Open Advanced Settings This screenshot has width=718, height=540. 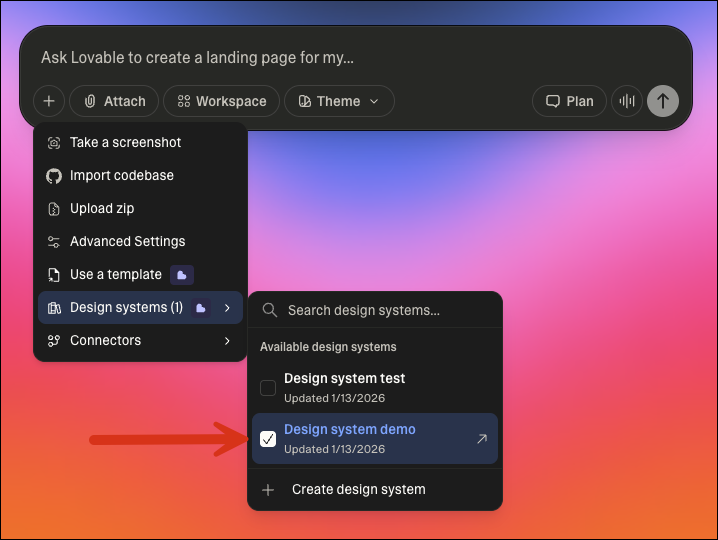[140, 241]
